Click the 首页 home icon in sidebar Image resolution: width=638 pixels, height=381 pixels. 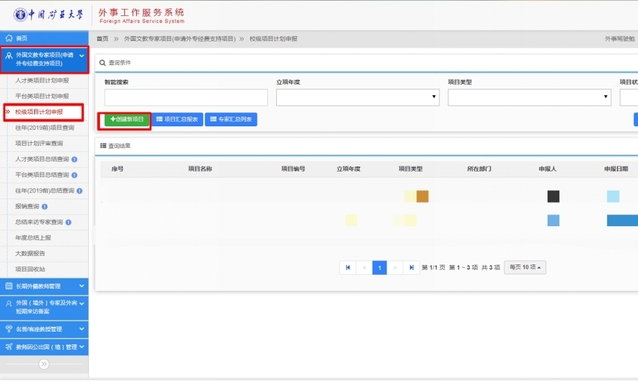click(x=9, y=38)
